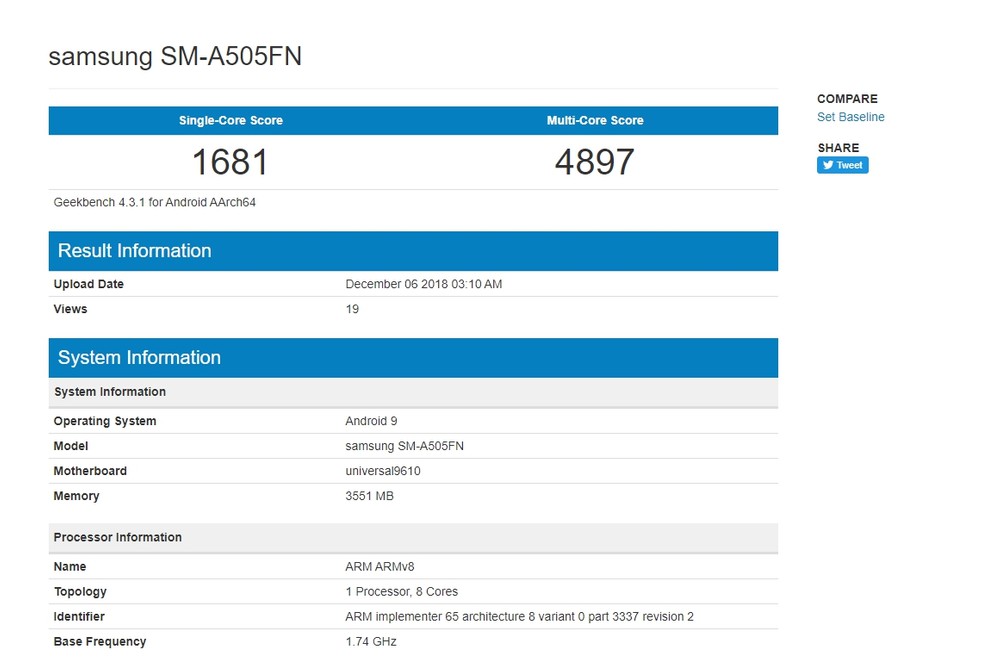Click the Model label

[71, 446]
